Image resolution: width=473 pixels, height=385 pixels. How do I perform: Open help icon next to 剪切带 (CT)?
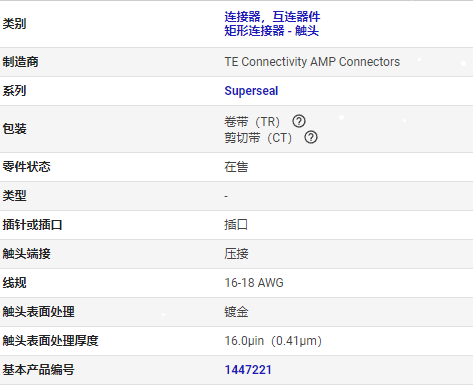[x=311, y=137]
